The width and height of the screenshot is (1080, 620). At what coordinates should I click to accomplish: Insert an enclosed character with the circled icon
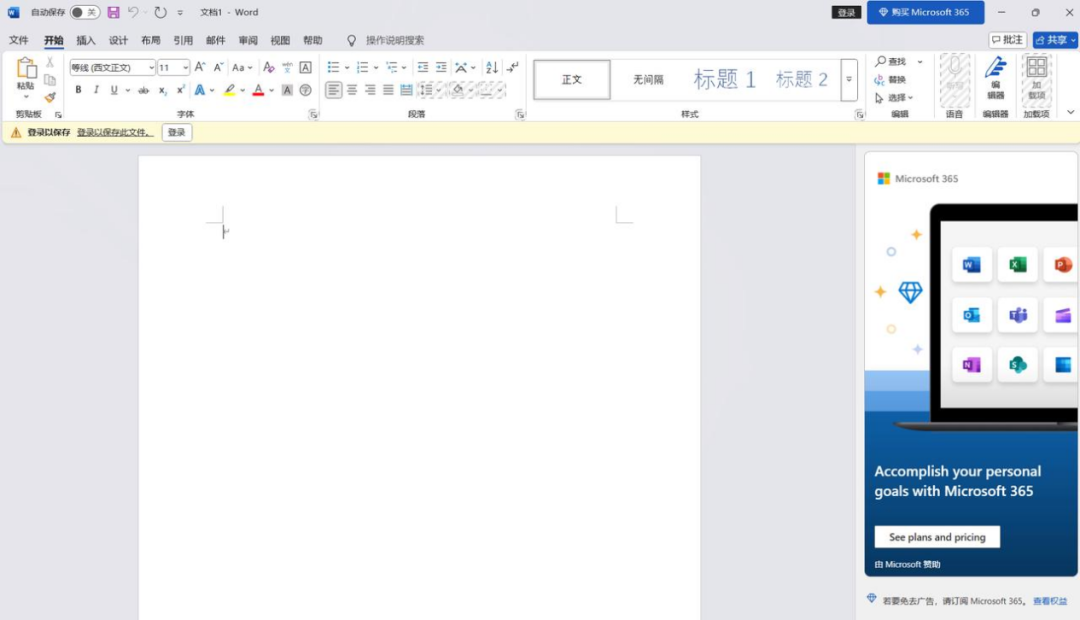click(x=305, y=90)
